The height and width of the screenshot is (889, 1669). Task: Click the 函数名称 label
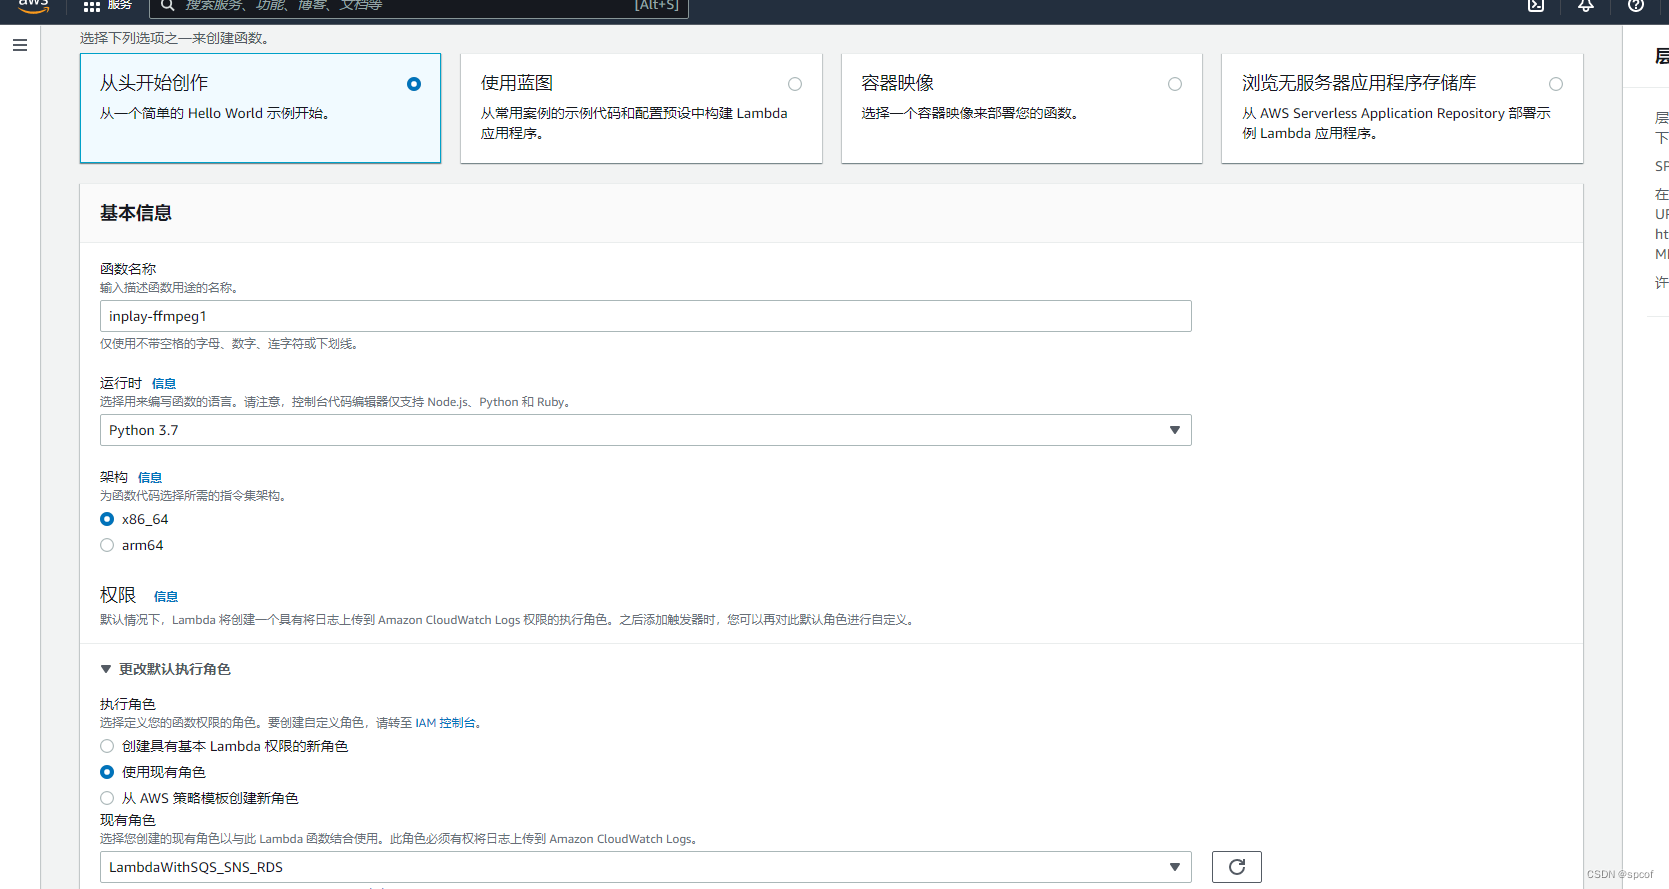pyautogui.click(x=128, y=269)
